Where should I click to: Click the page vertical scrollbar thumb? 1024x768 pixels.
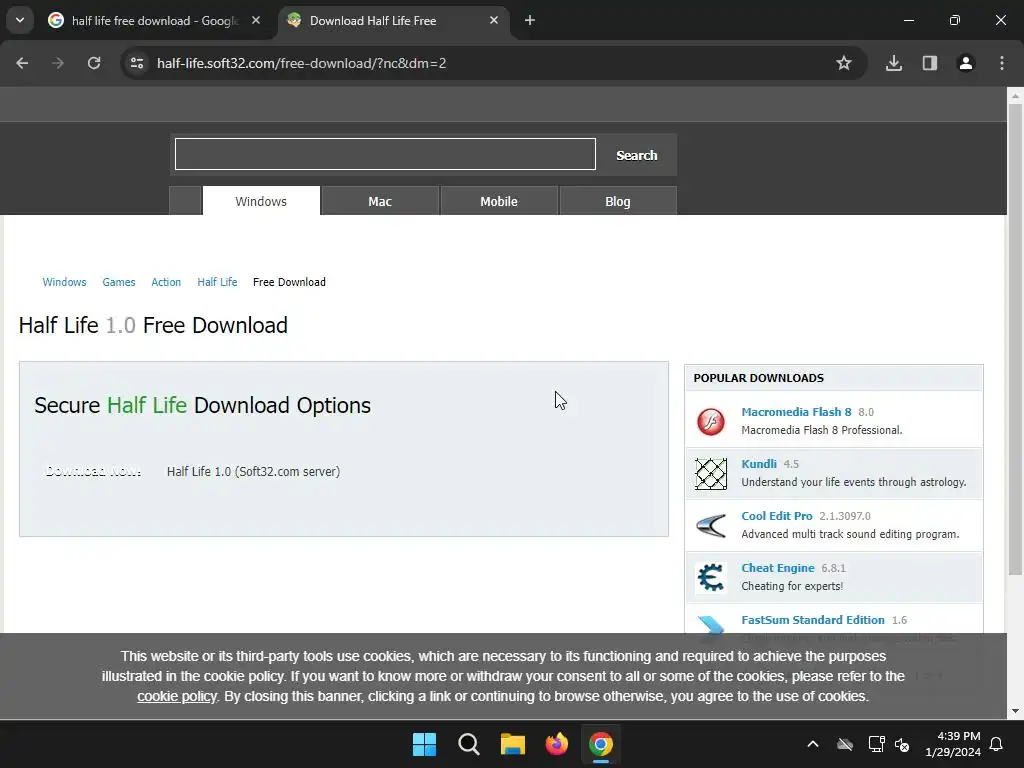coord(1015,340)
